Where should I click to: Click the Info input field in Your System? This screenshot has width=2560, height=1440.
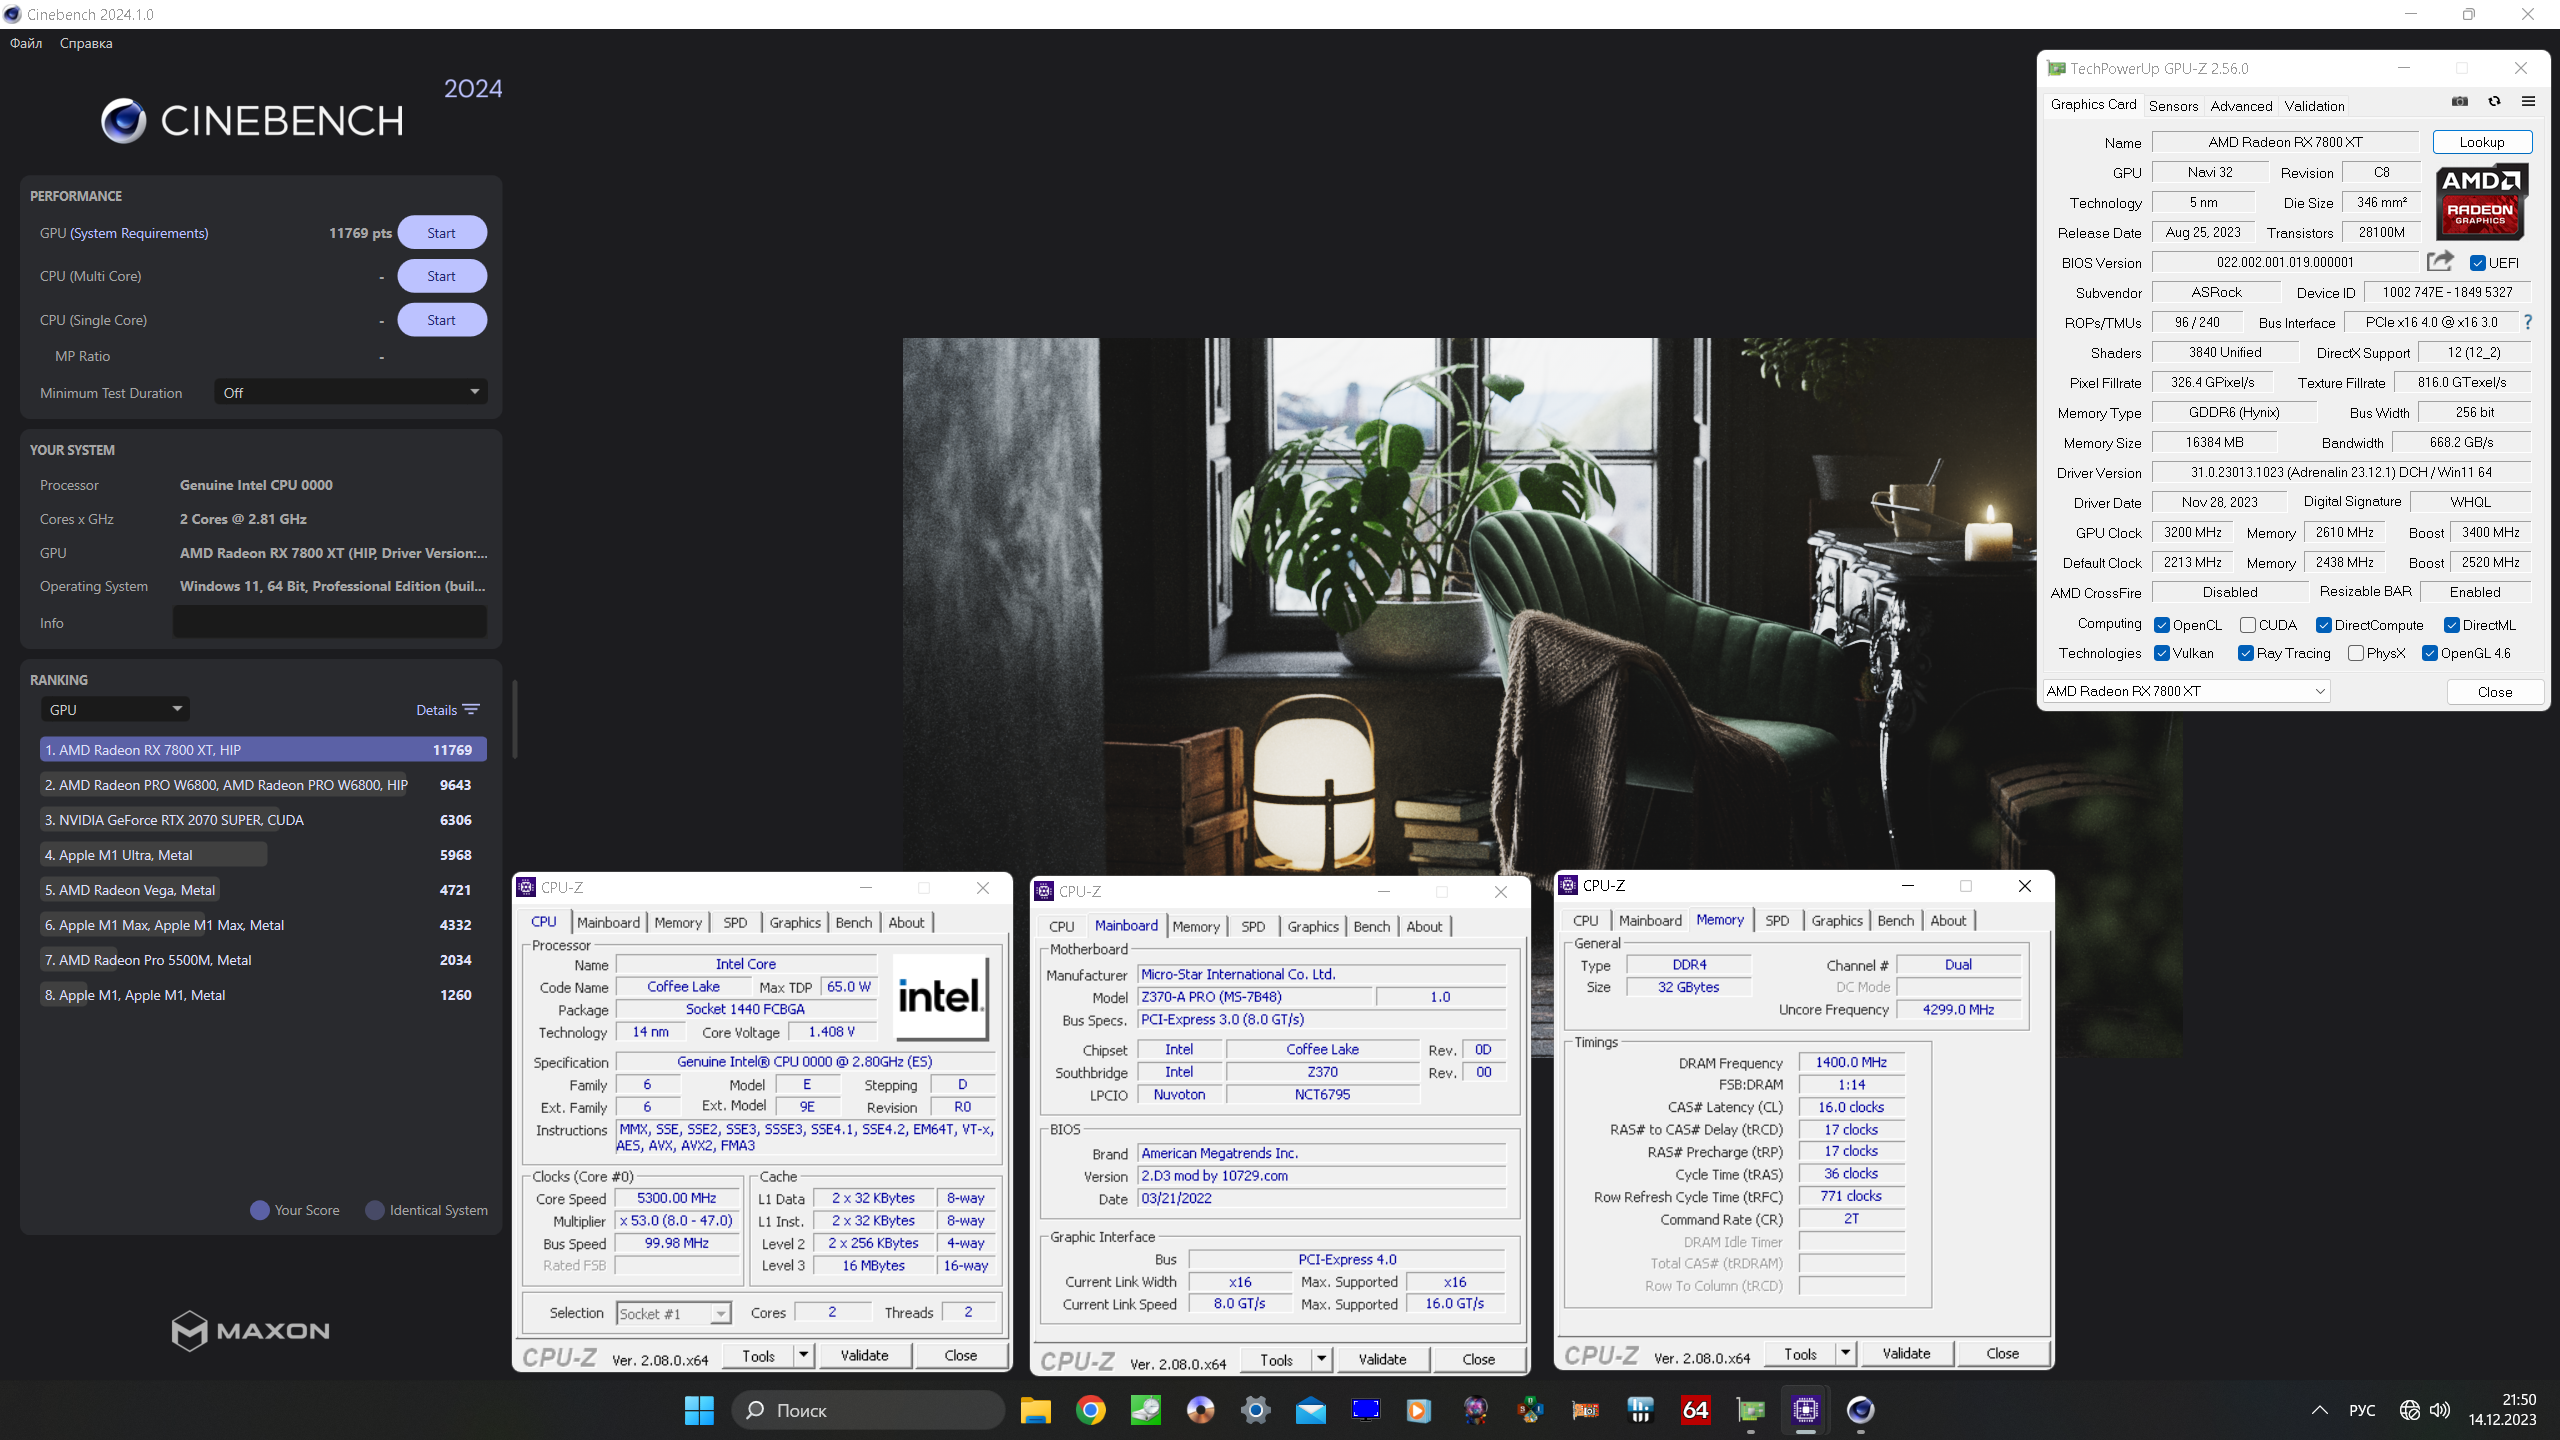[x=330, y=622]
